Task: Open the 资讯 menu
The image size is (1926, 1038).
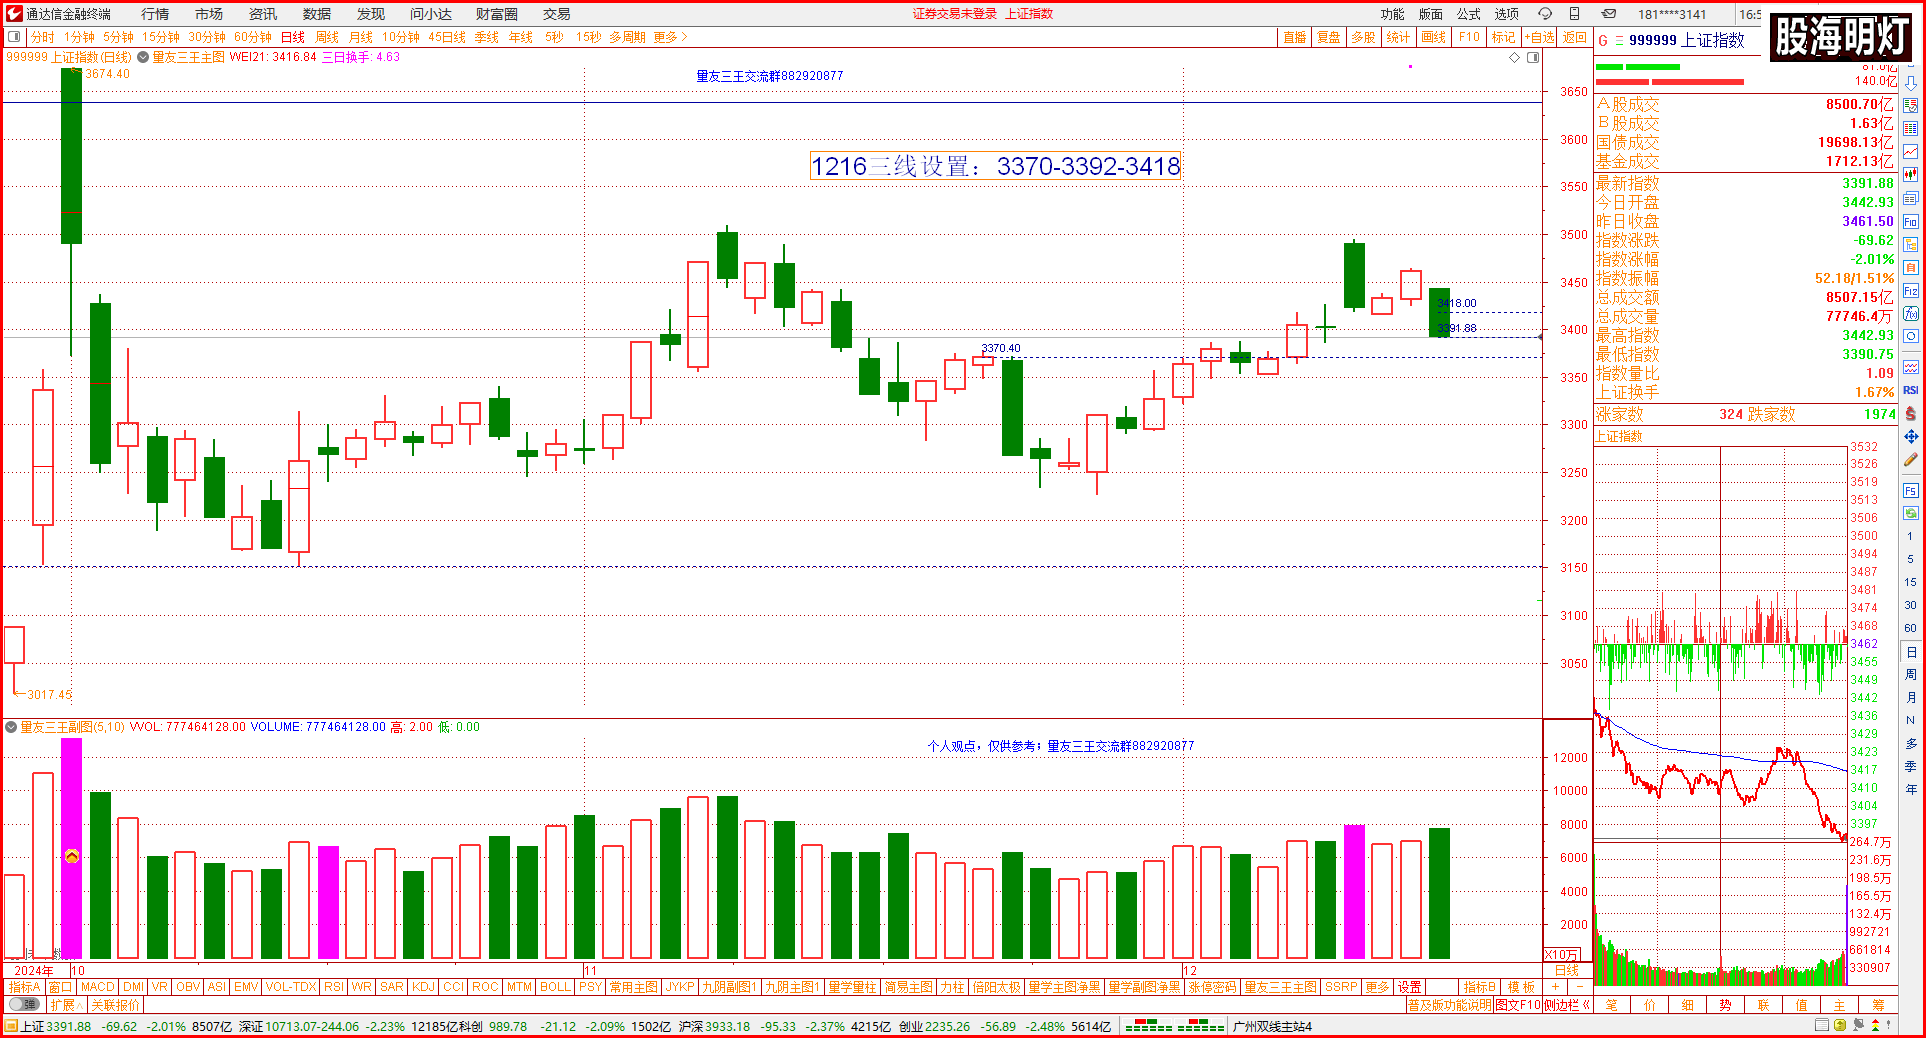Action: [x=263, y=14]
